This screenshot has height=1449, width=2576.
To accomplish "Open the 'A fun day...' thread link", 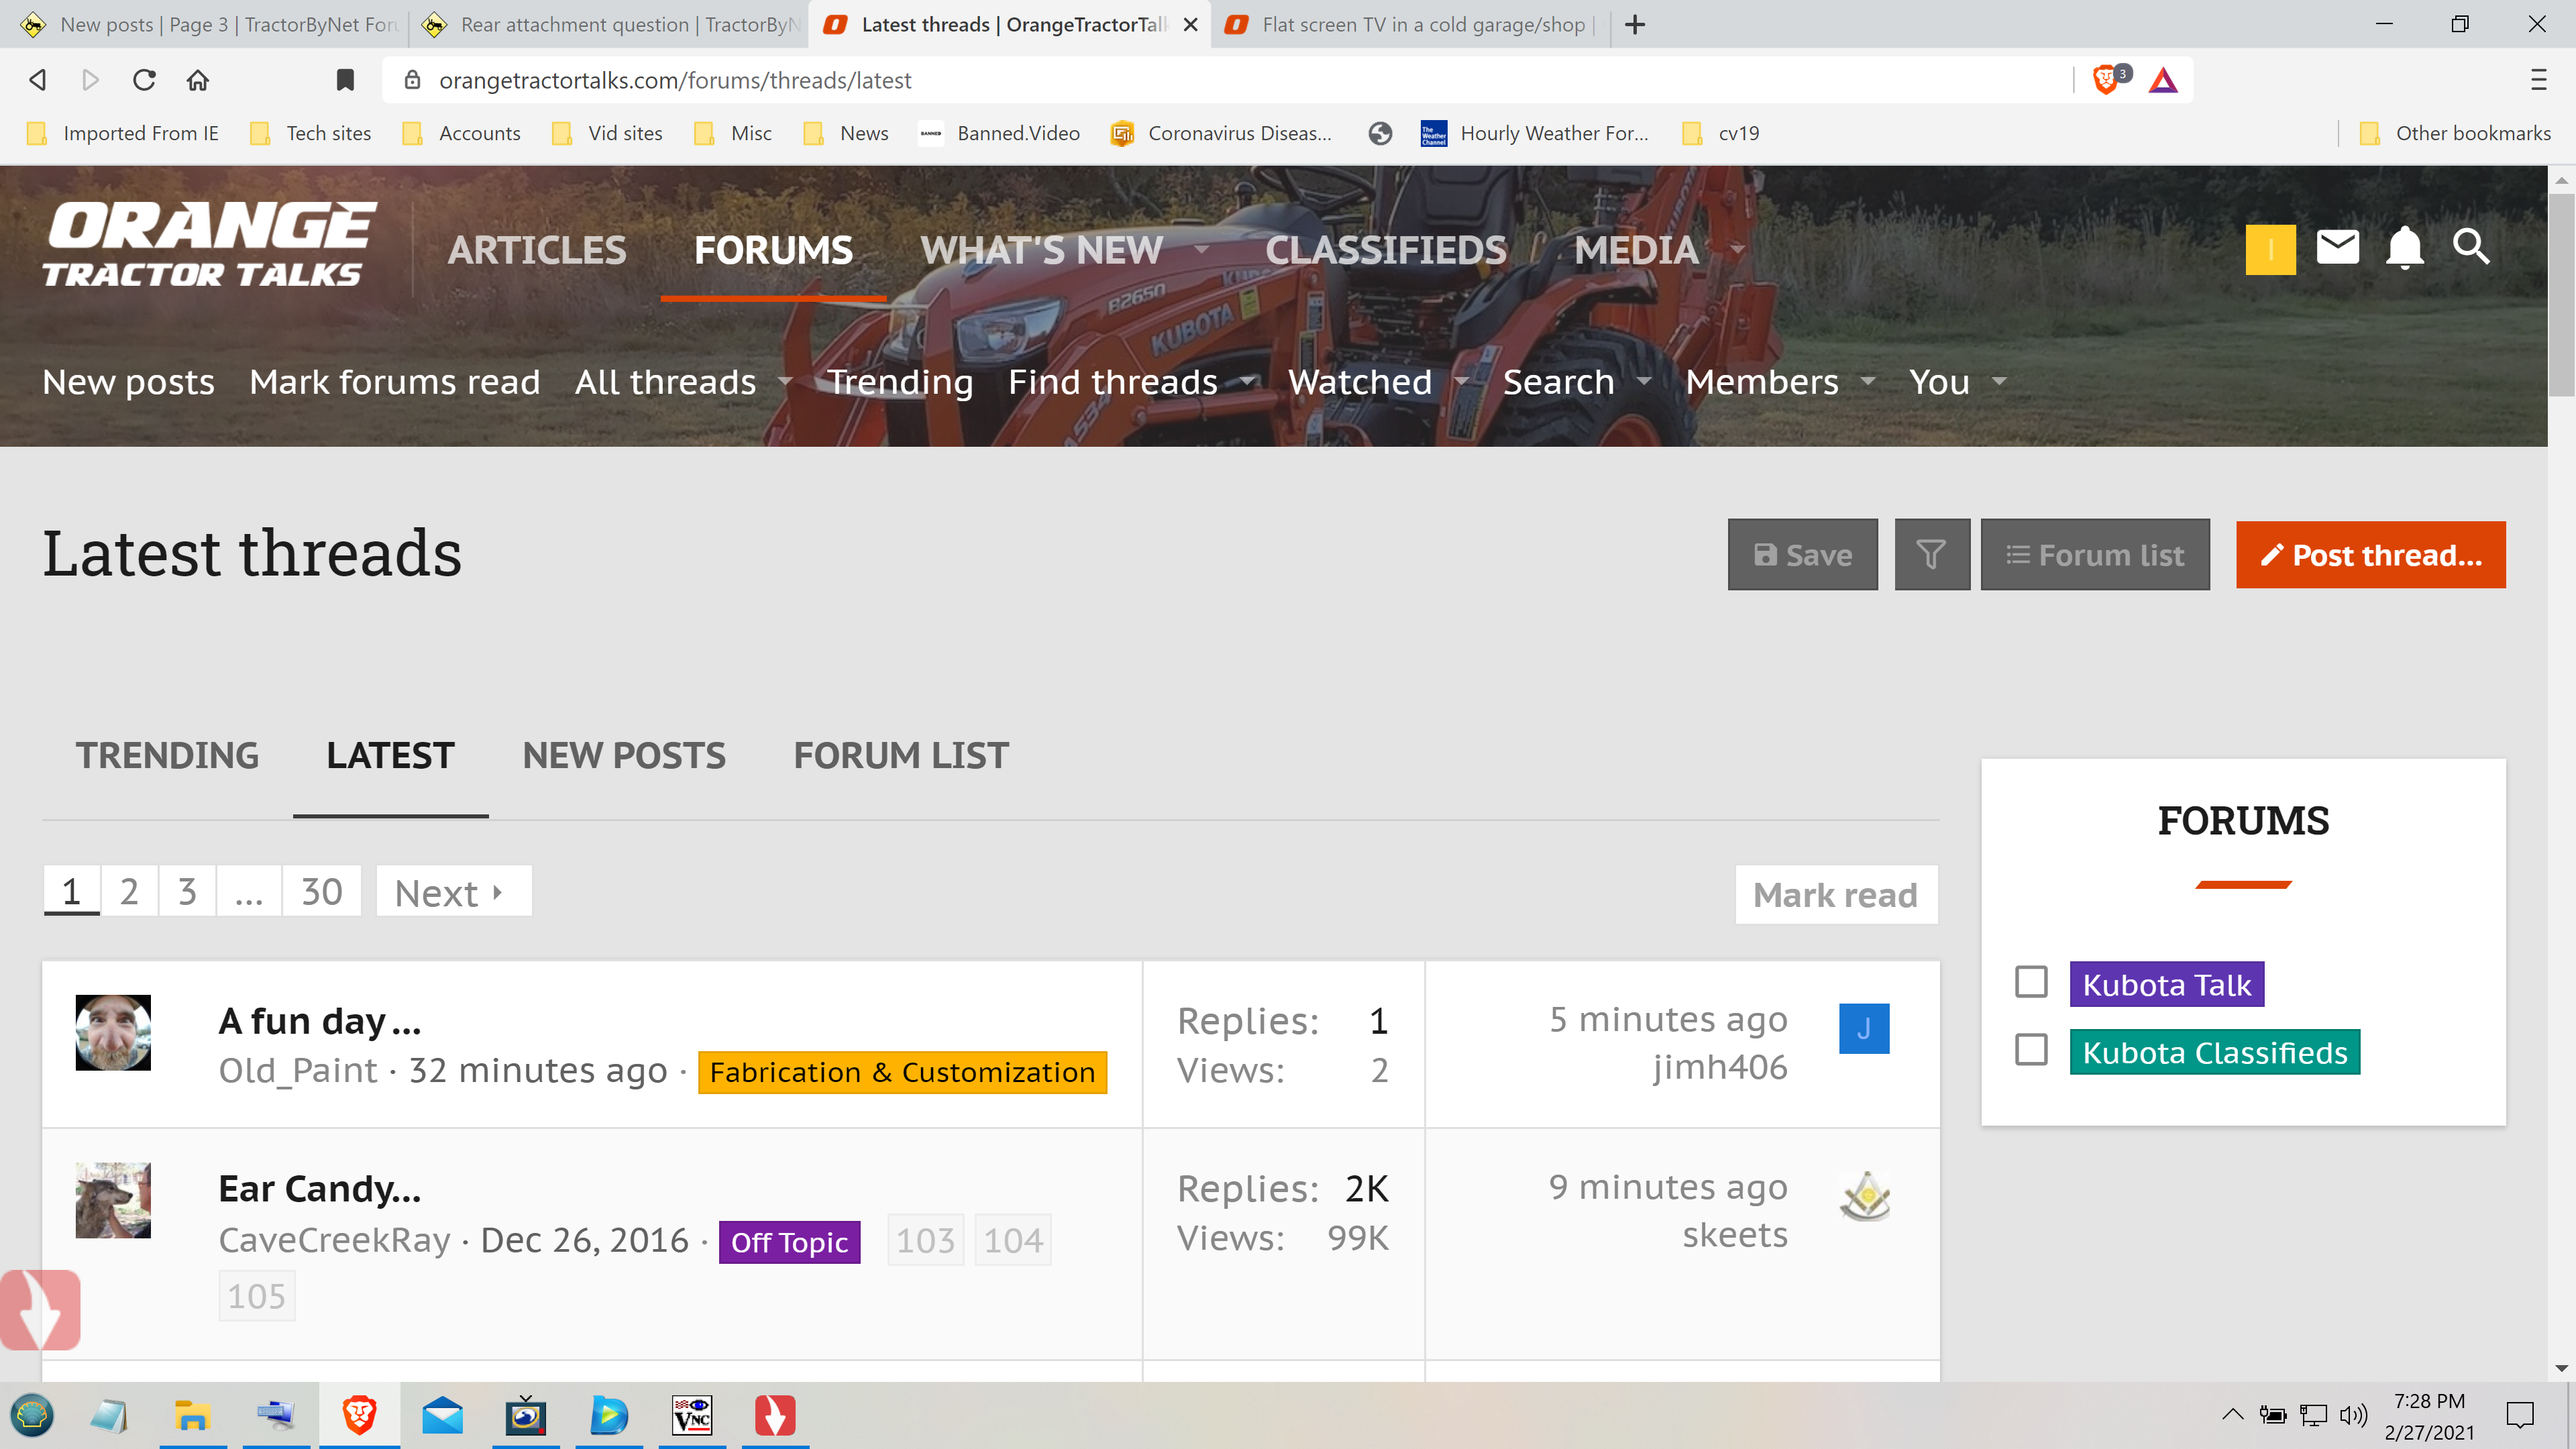I will [319, 1021].
